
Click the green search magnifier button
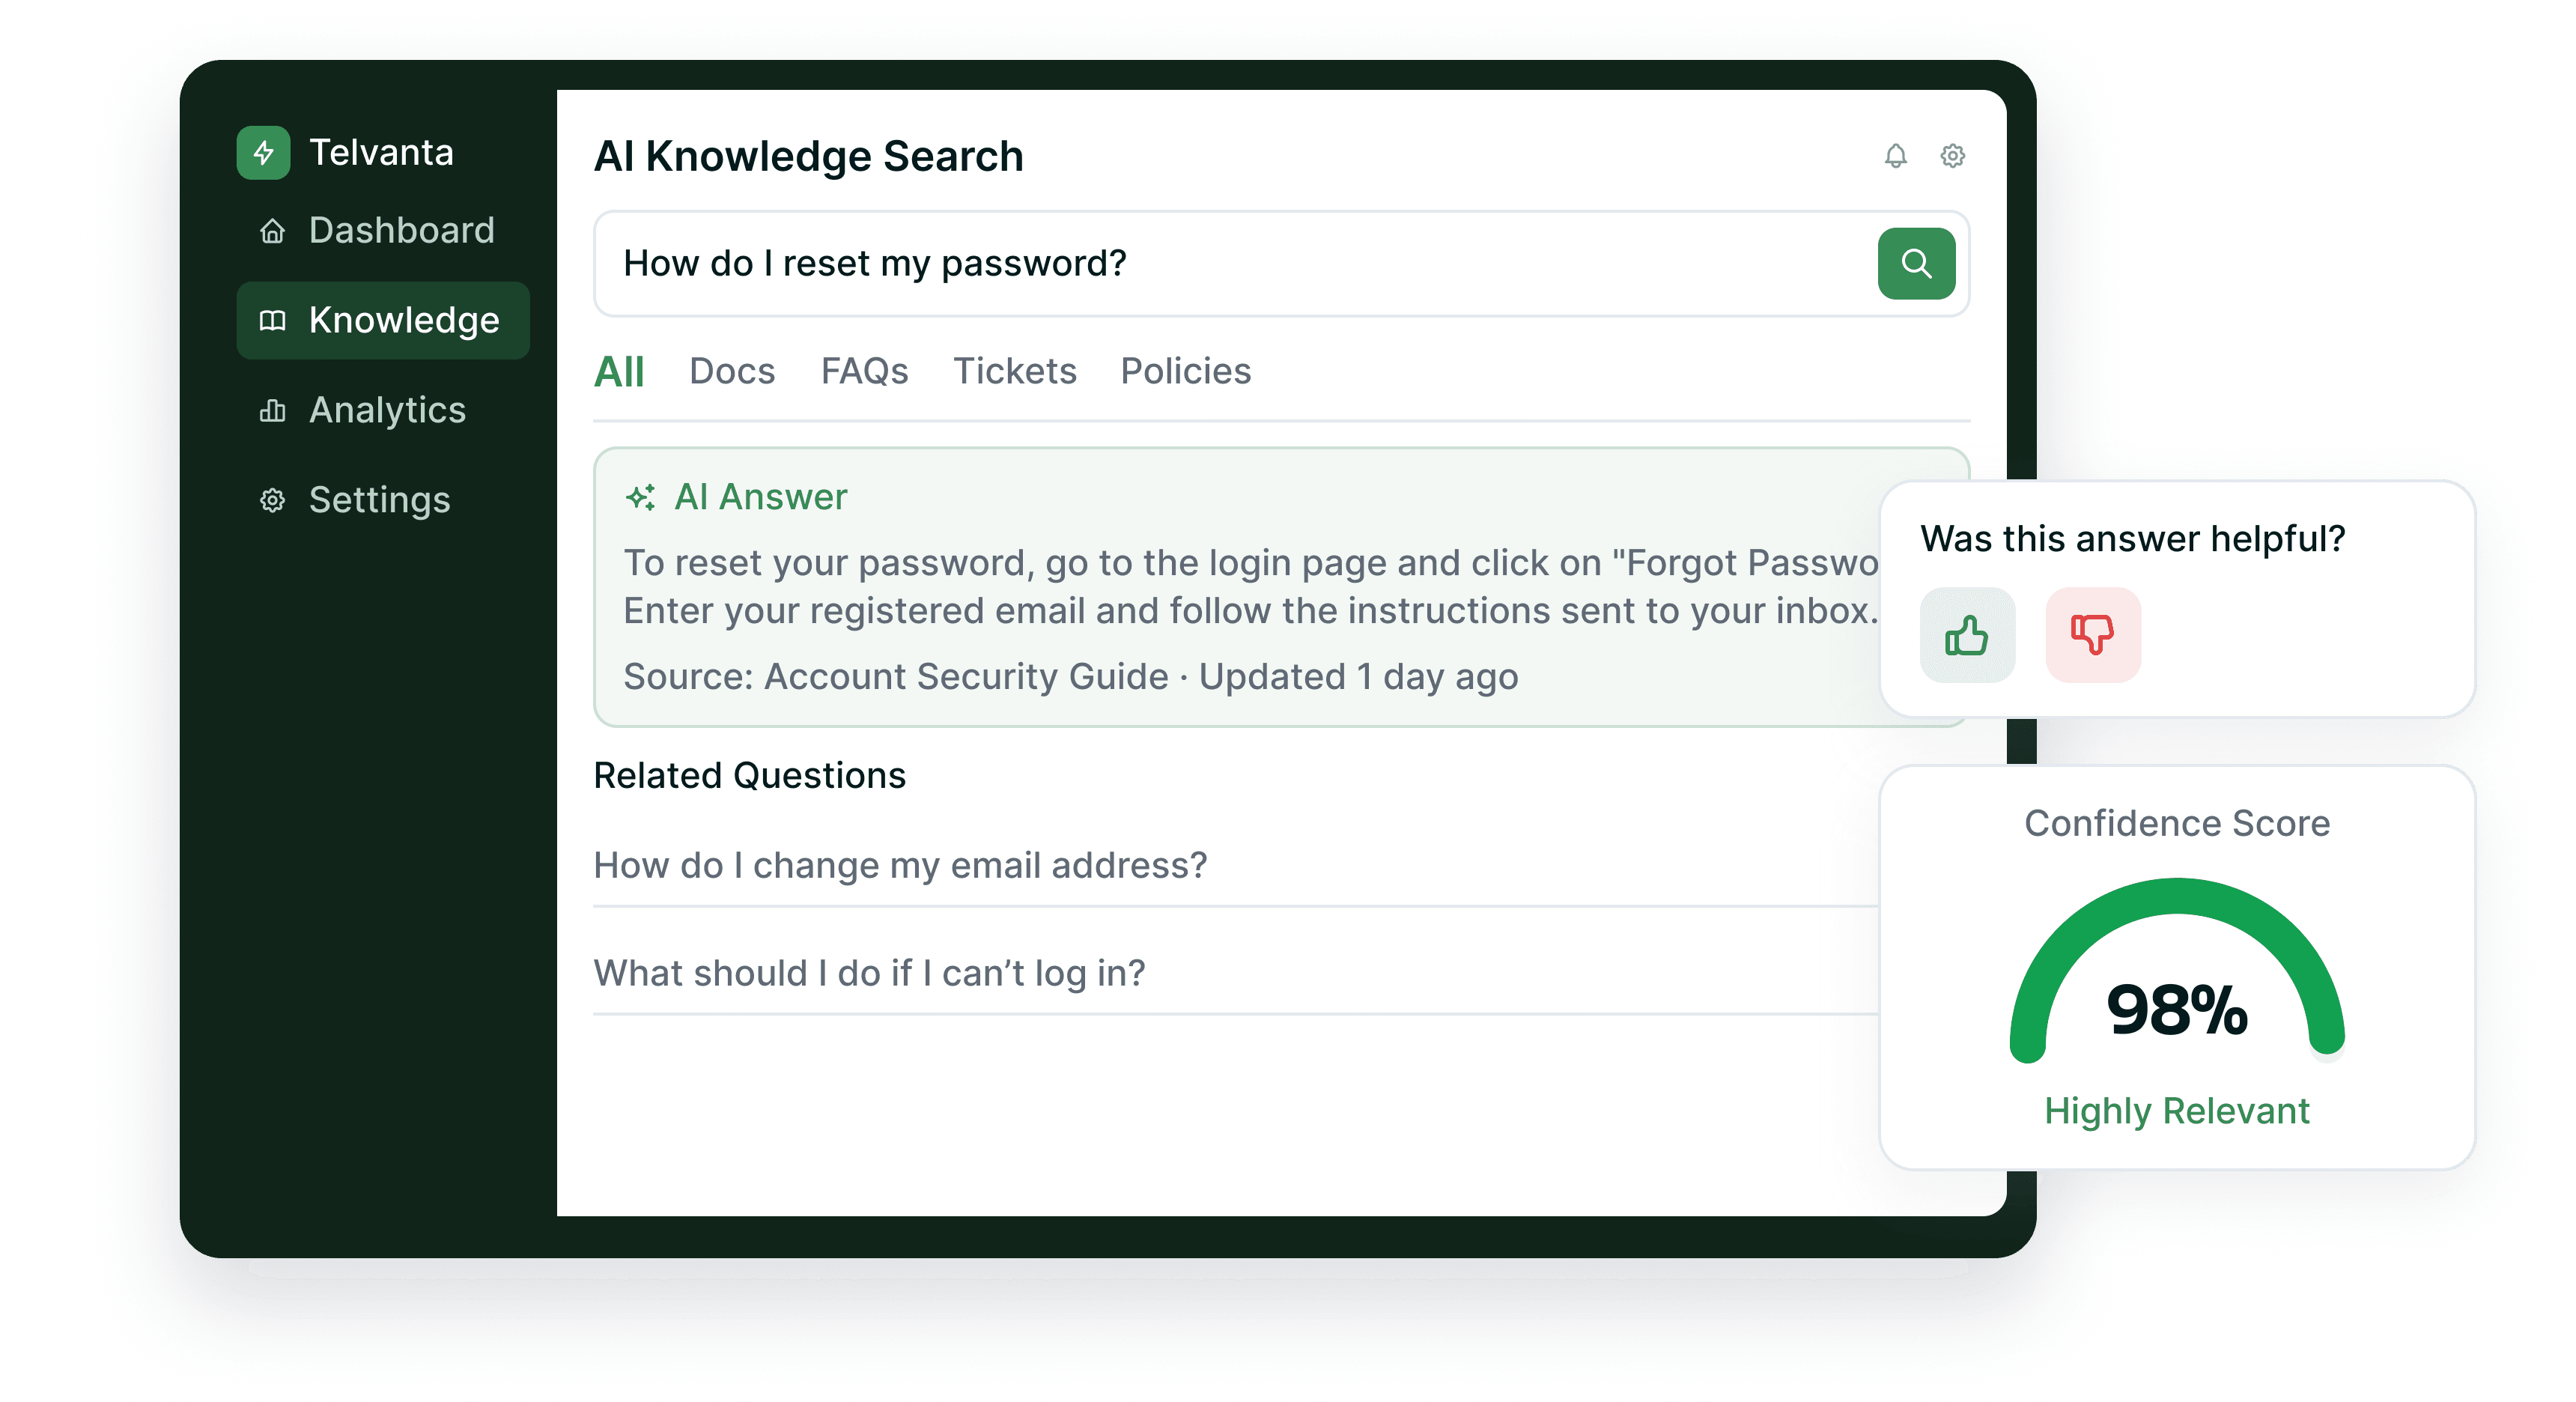coord(1916,264)
